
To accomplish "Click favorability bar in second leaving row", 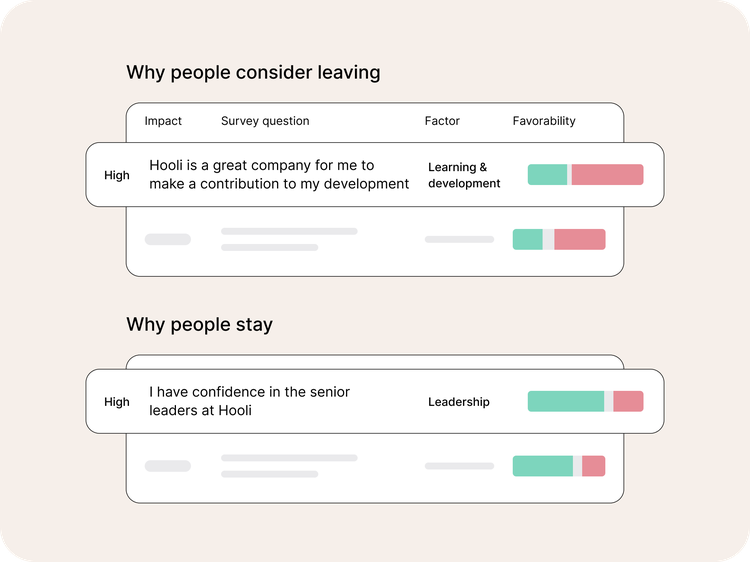I will [x=559, y=240].
